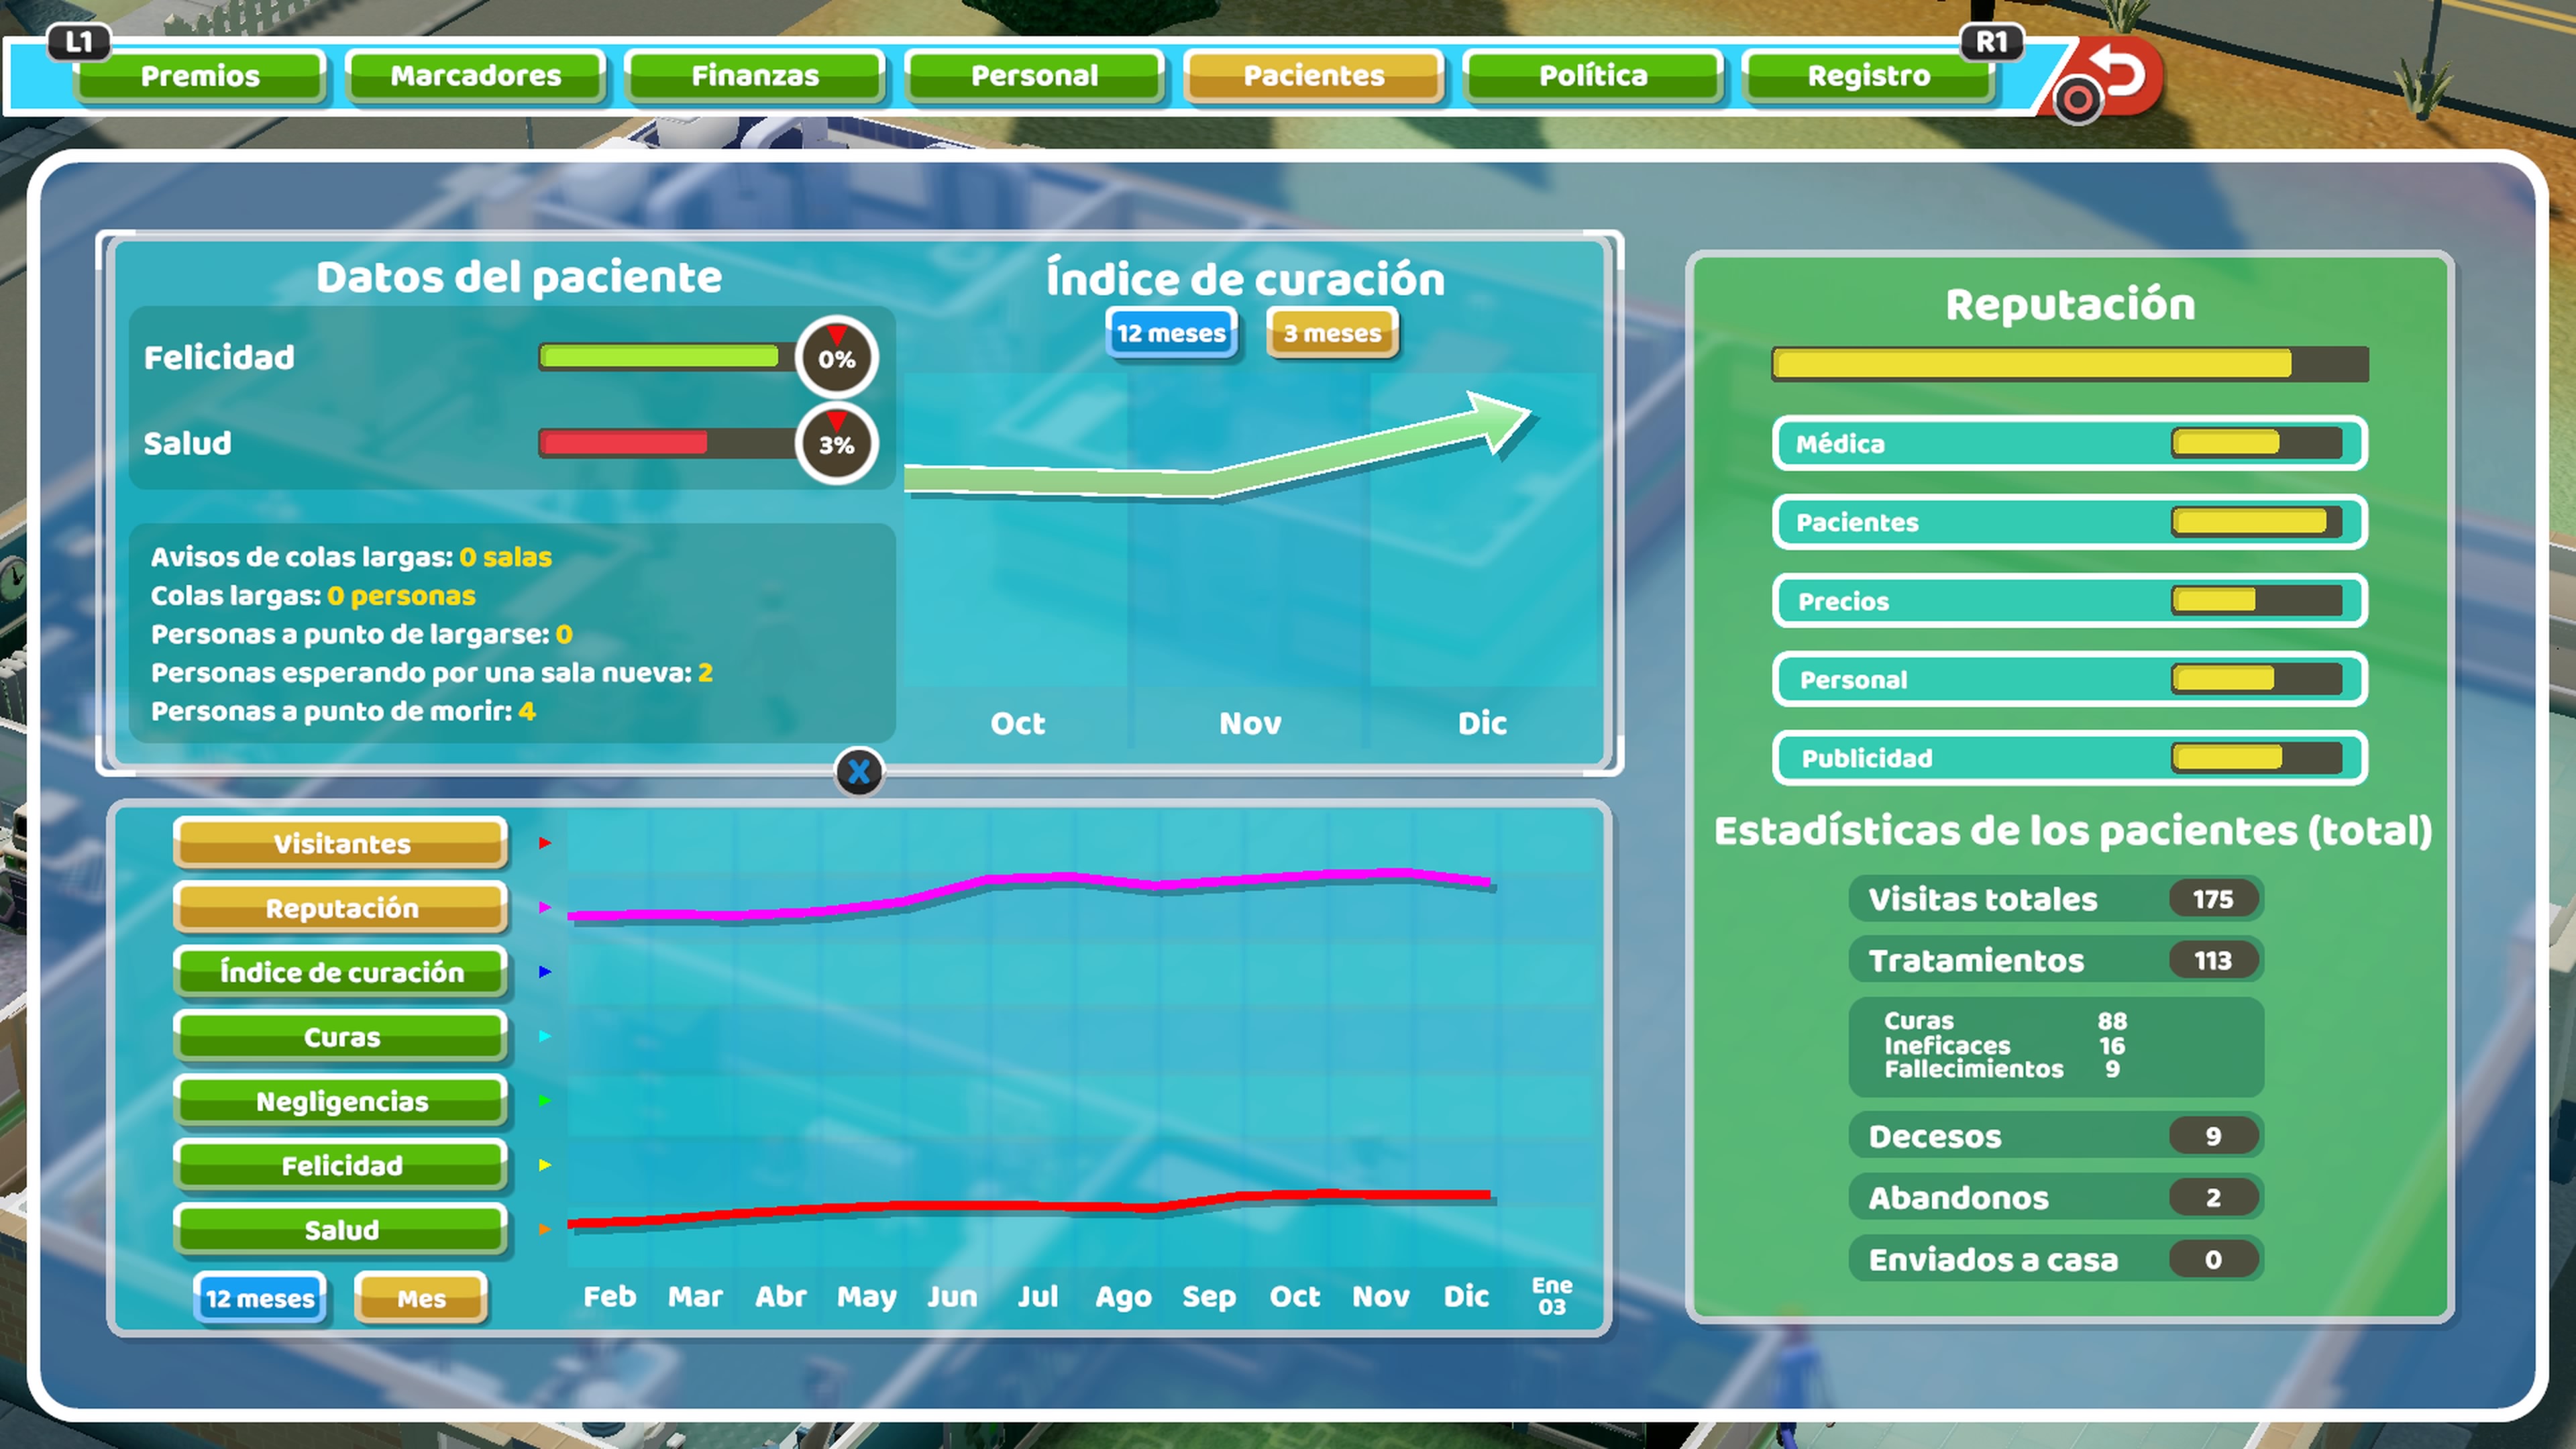The width and height of the screenshot is (2576, 1449).
Task: Toggle the Negligencias graph line
Action: tap(341, 1101)
